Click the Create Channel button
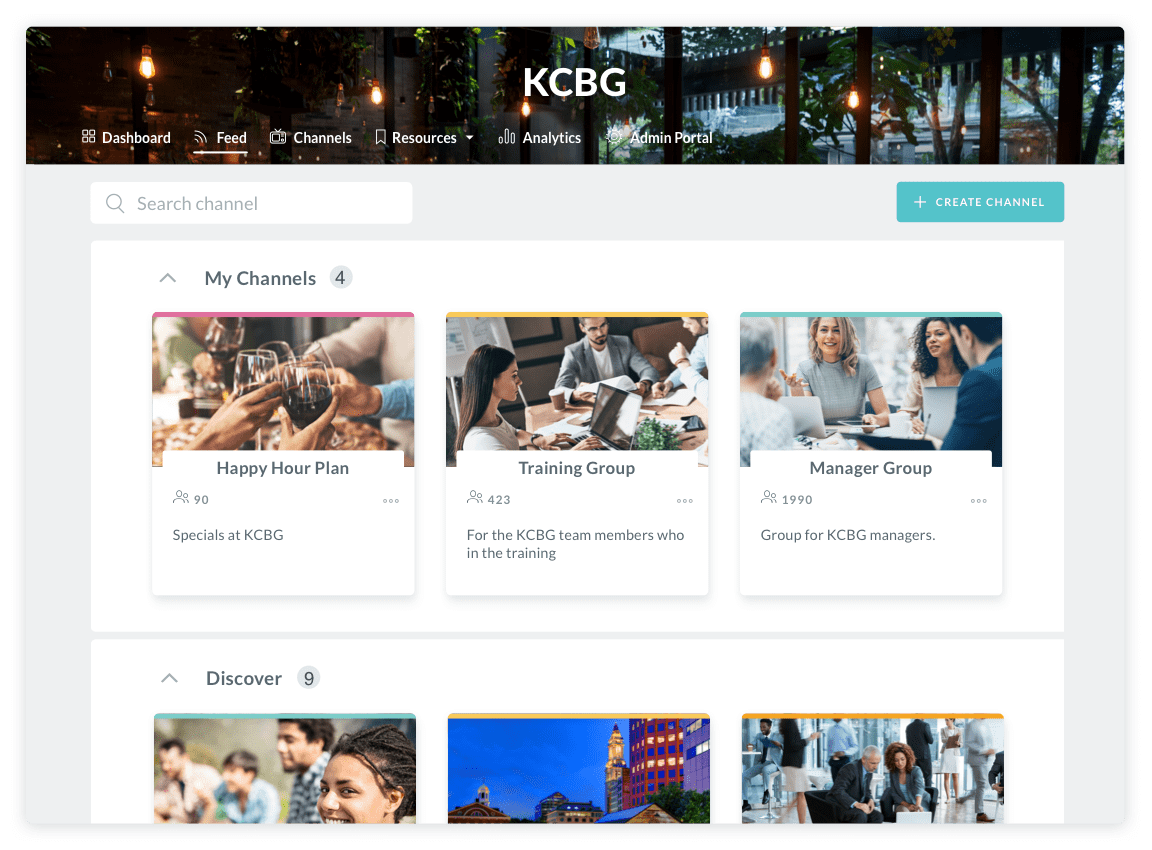 click(x=980, y=202)
